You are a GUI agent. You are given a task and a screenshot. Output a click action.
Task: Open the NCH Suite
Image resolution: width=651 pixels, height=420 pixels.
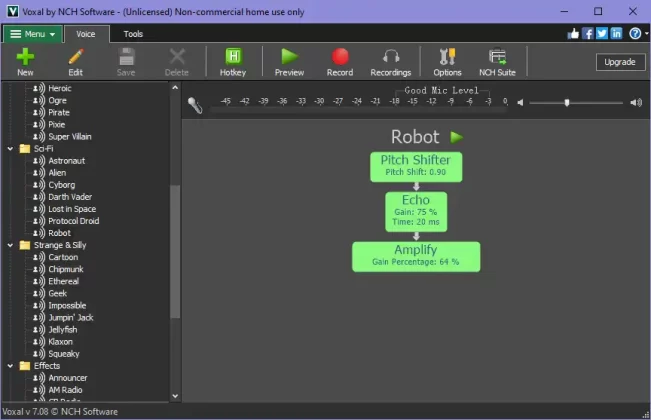click(x=497, y=62)
